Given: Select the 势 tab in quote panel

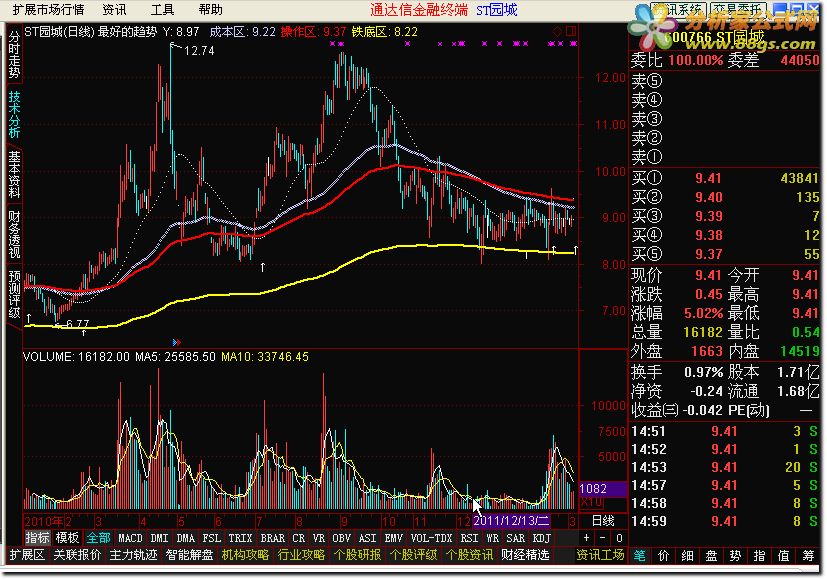Looking at the screenshot, I should [736, 555].
